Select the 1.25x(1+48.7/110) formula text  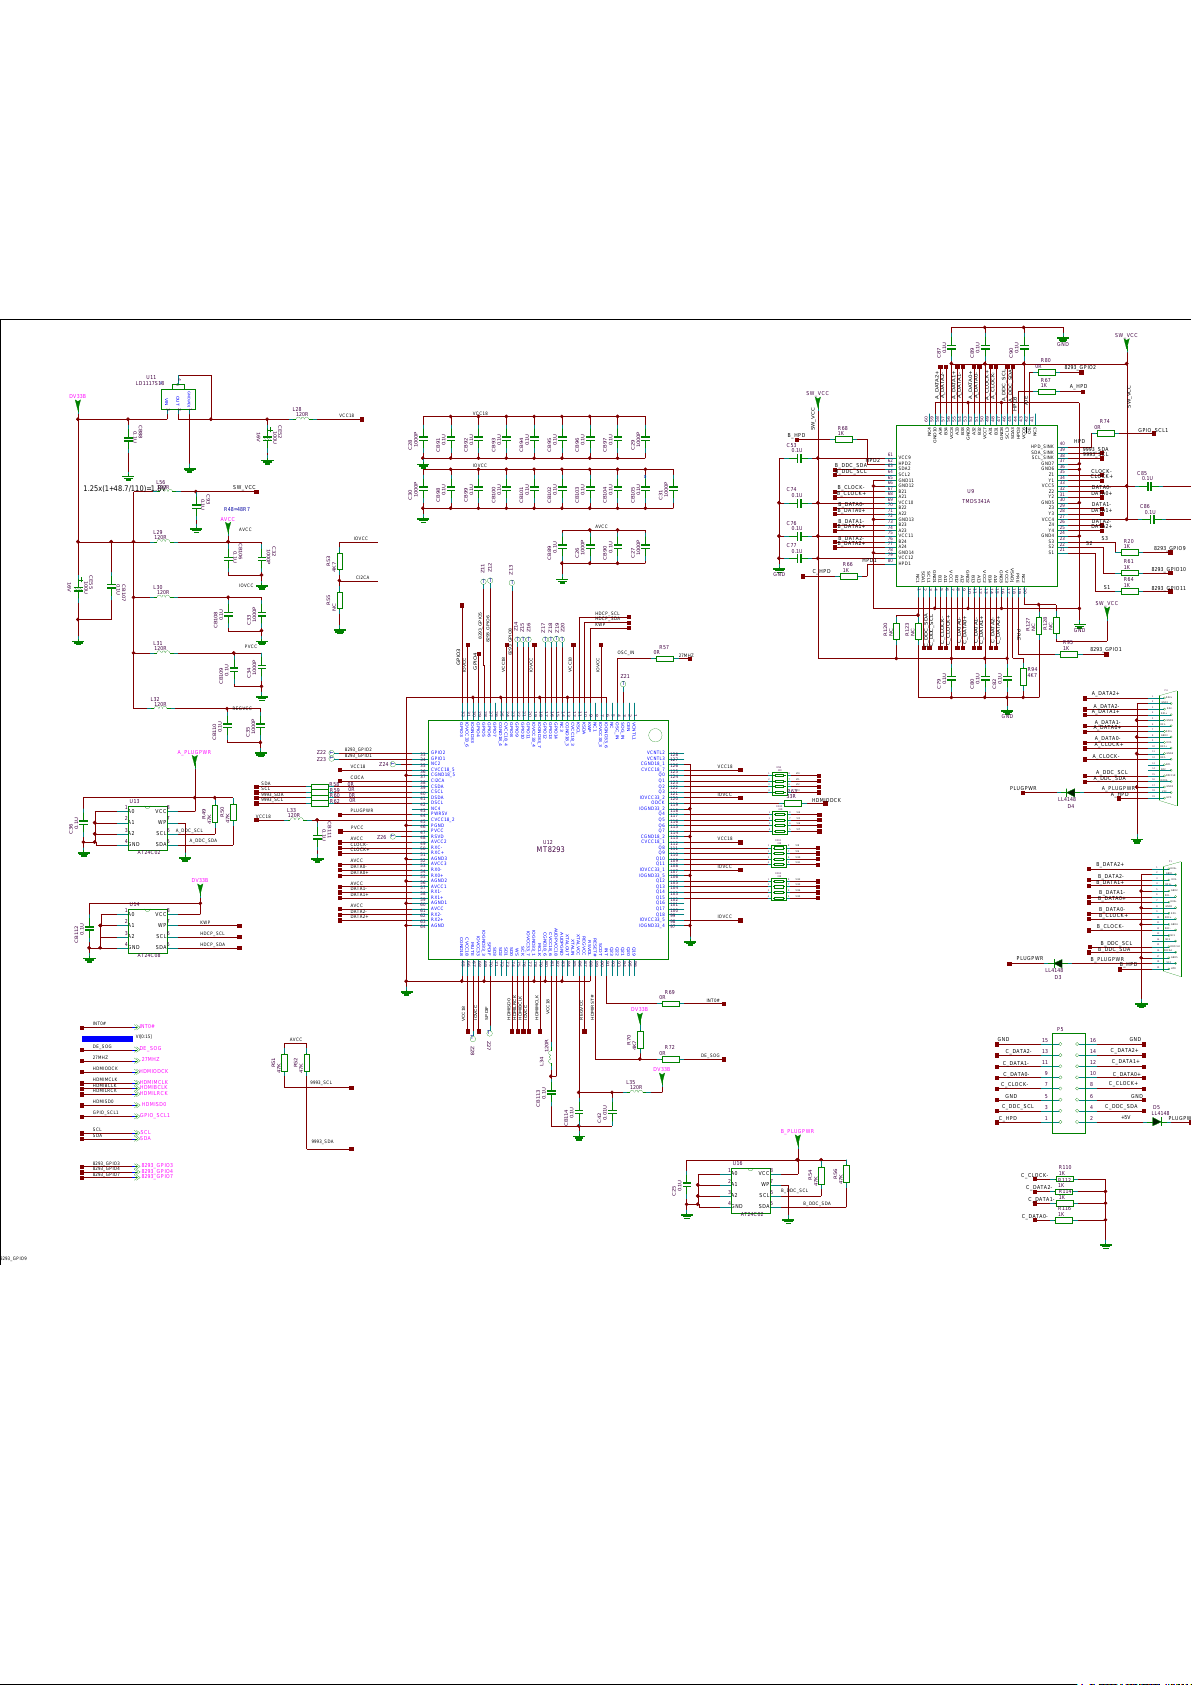pos(125,489)
